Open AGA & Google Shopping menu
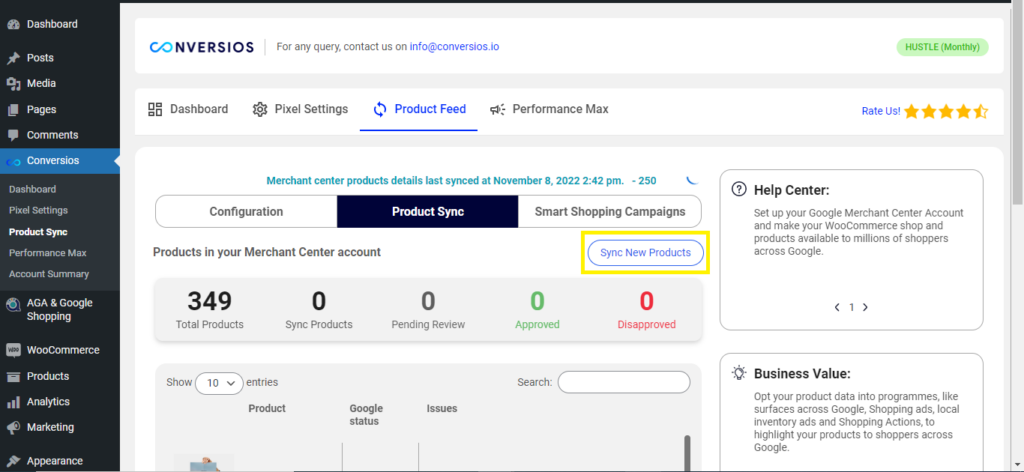The image size is (1024, 472). click(59, 309)
